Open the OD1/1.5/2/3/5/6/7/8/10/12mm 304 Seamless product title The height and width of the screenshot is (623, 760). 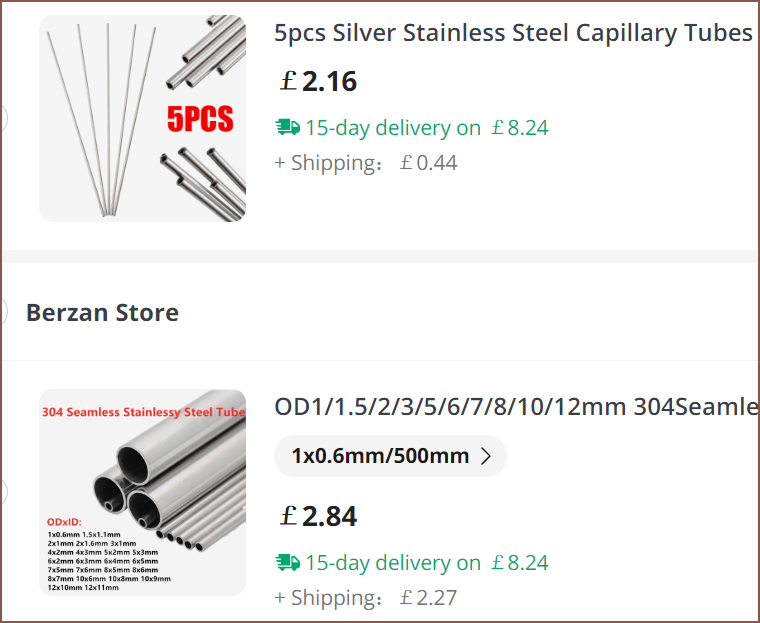(516, 407)
